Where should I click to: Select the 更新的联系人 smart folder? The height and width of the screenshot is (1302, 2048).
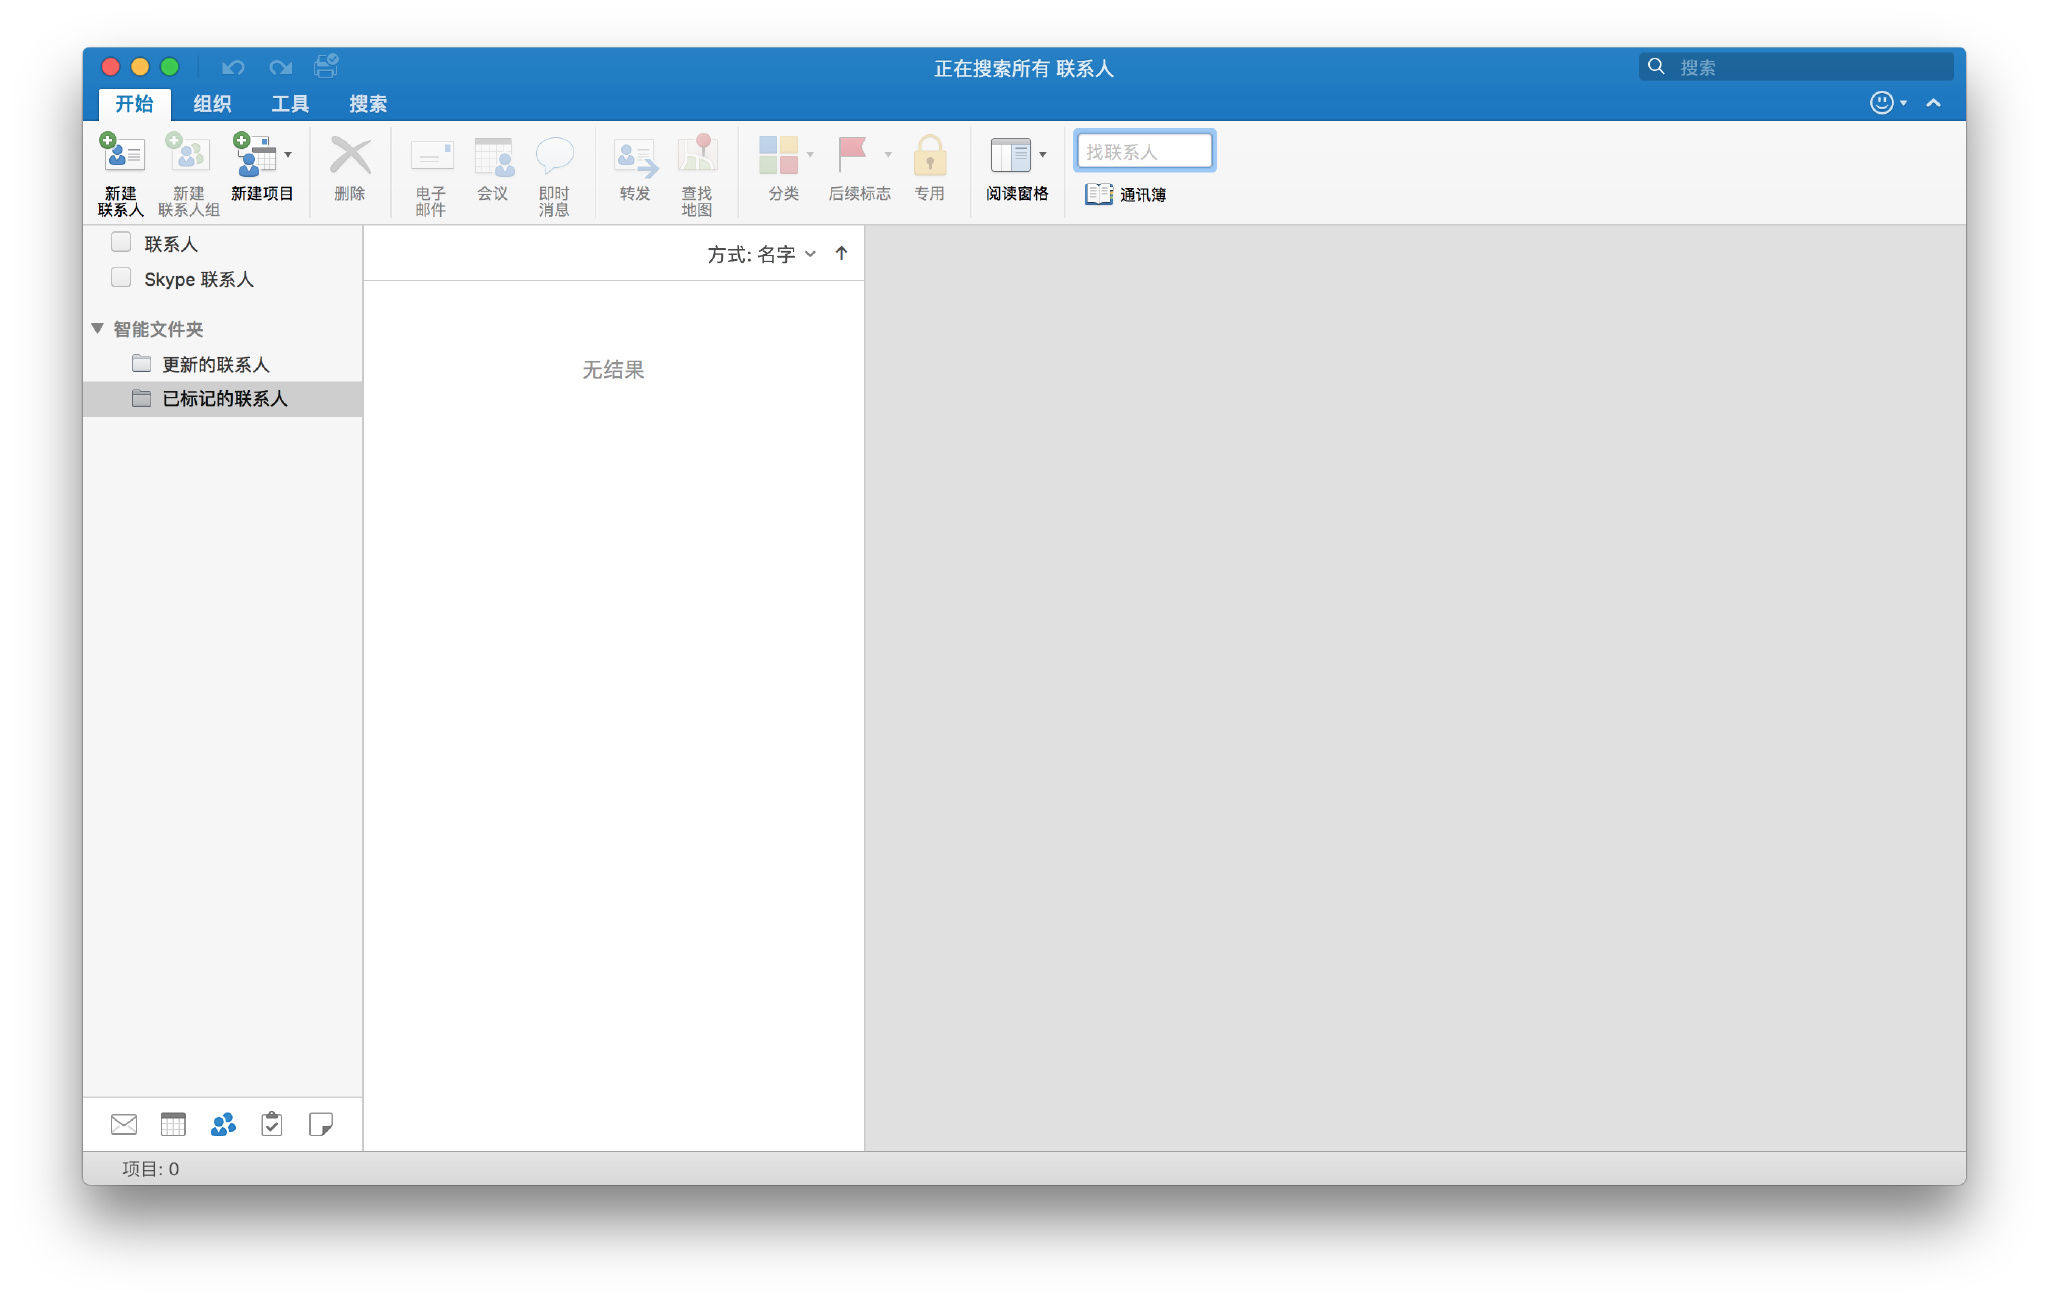coord(216,364)
